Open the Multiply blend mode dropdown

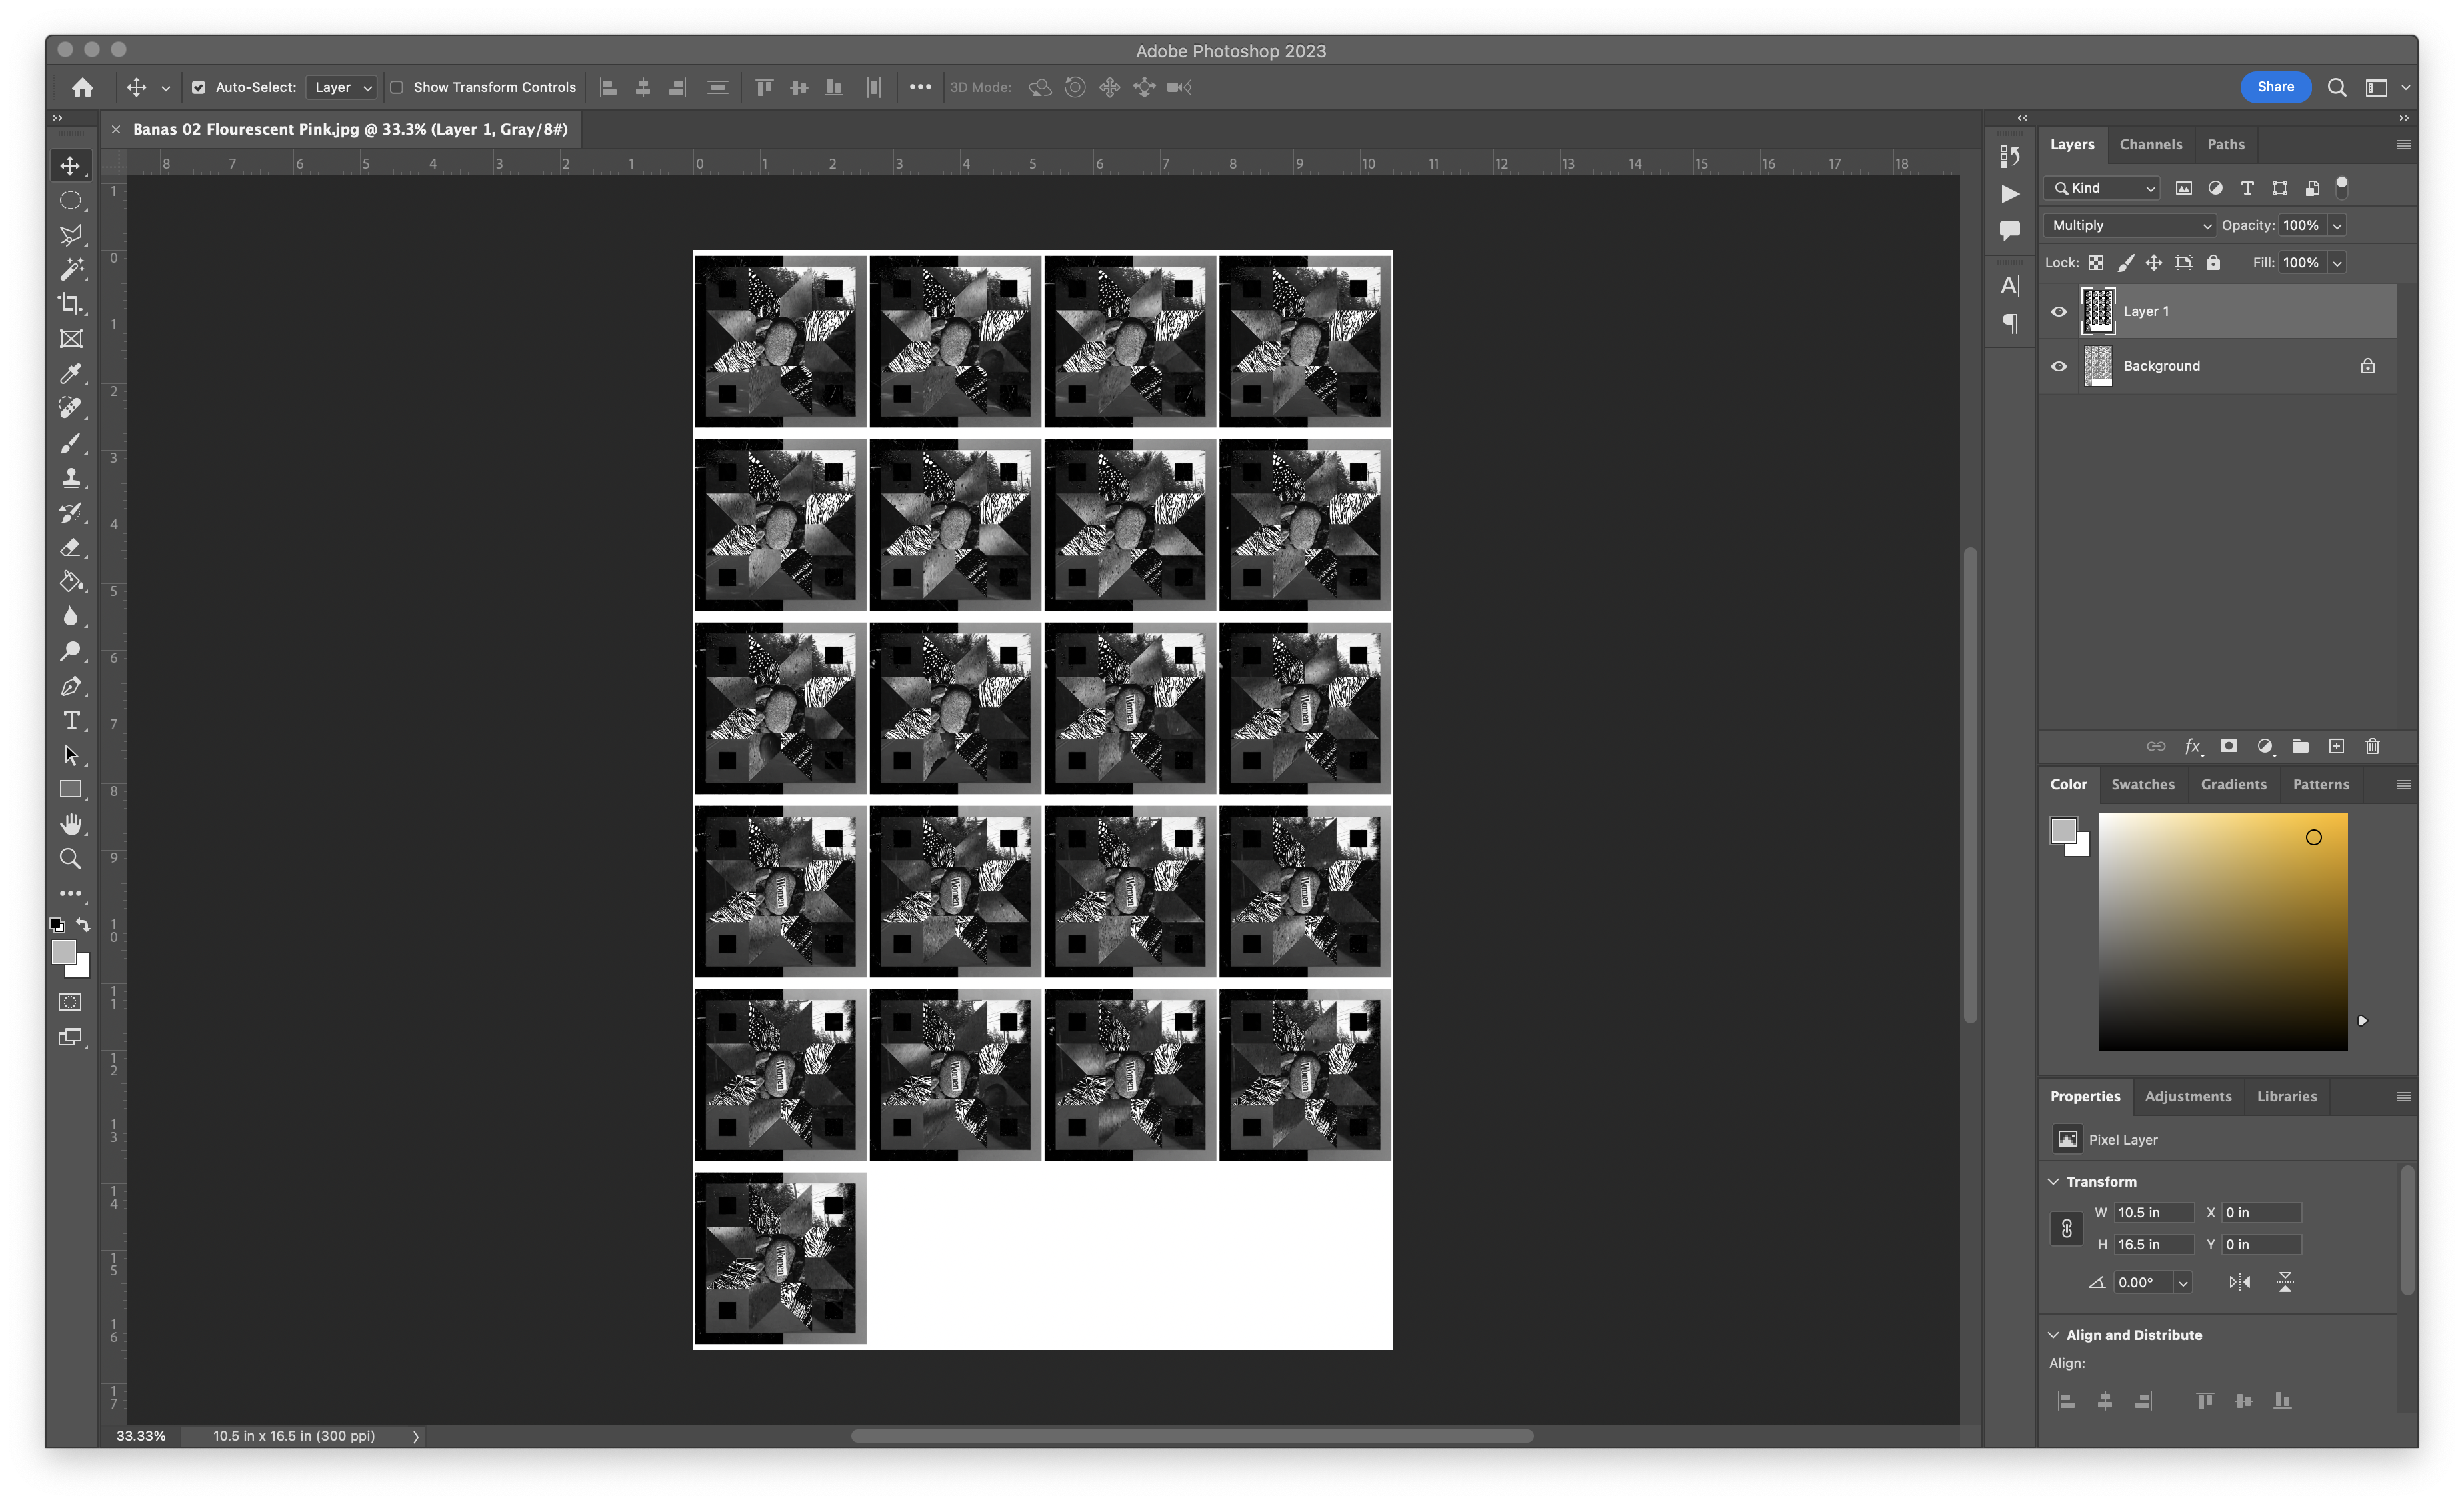click(x=2129, y=225)
